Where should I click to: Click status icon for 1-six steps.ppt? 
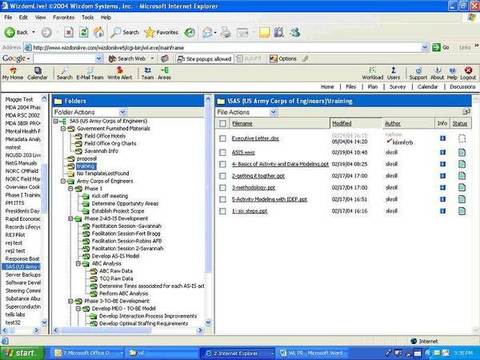click(462, 211)
